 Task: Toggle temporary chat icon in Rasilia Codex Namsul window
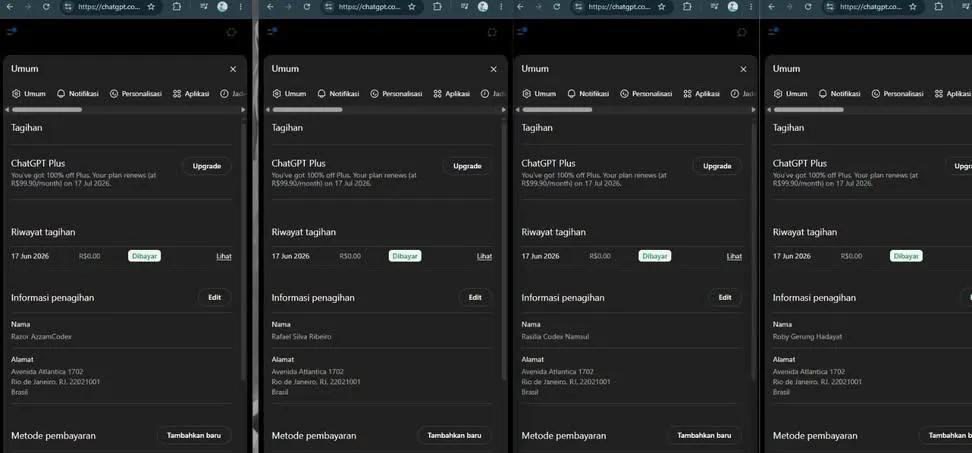coord(743,32)
